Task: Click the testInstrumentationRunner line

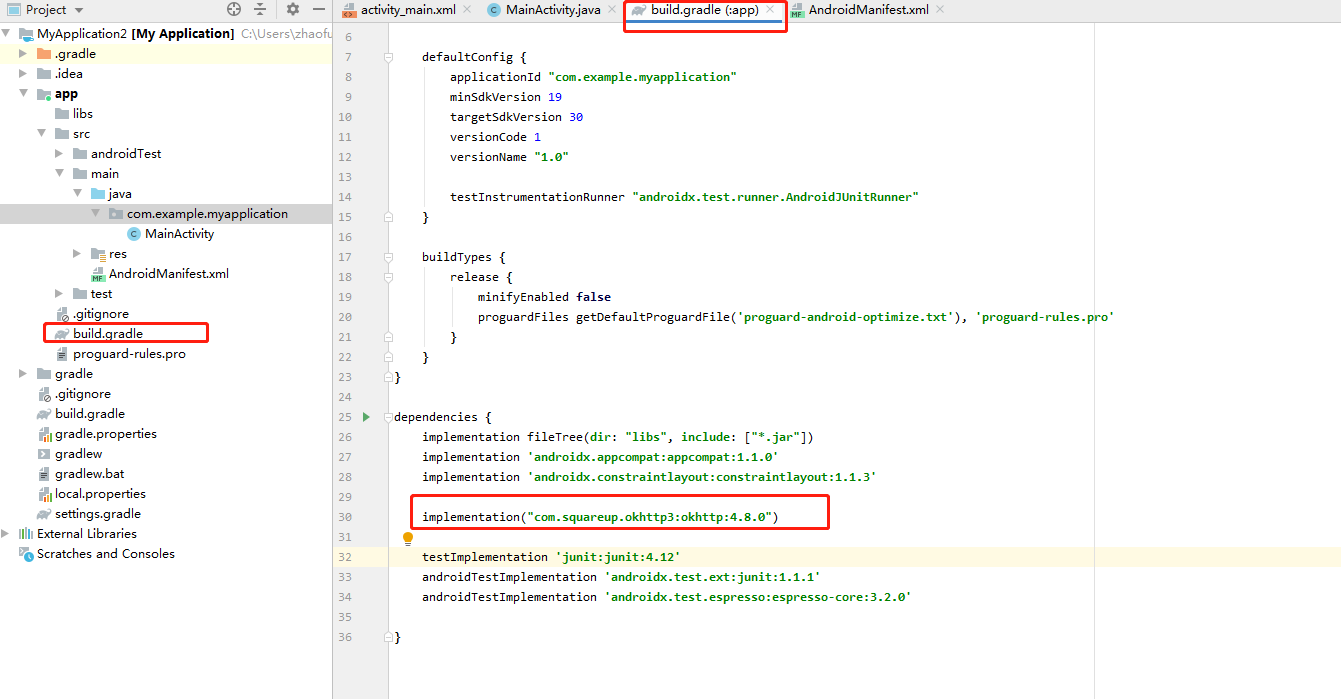Action: pos(684,197)
